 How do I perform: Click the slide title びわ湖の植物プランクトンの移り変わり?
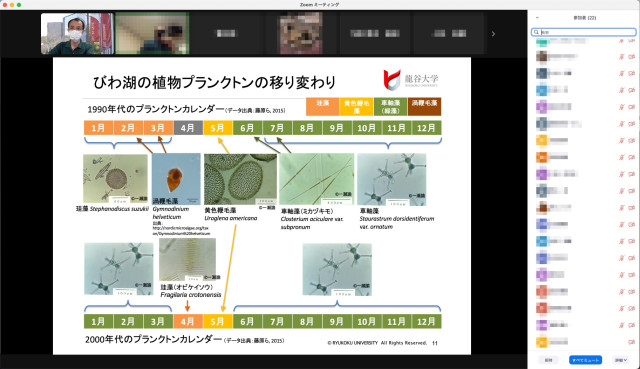tap(214, 82)
